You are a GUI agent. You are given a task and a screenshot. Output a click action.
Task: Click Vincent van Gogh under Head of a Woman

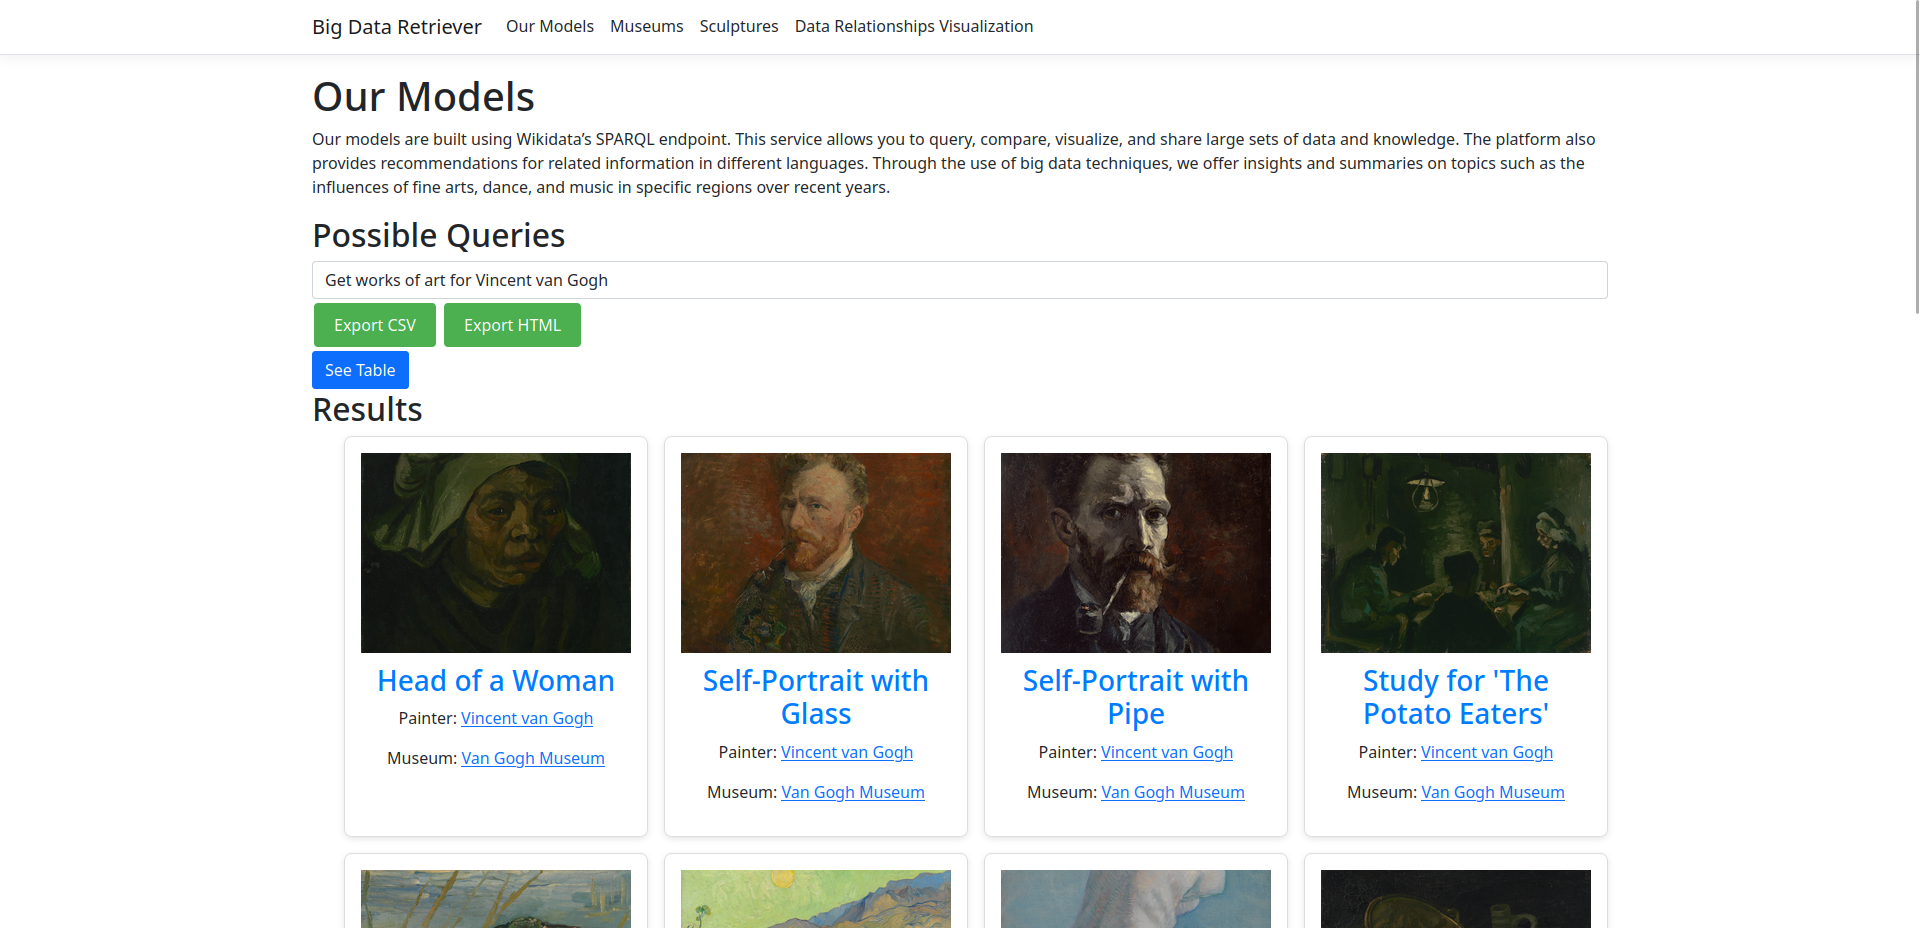tap(527, 718)
